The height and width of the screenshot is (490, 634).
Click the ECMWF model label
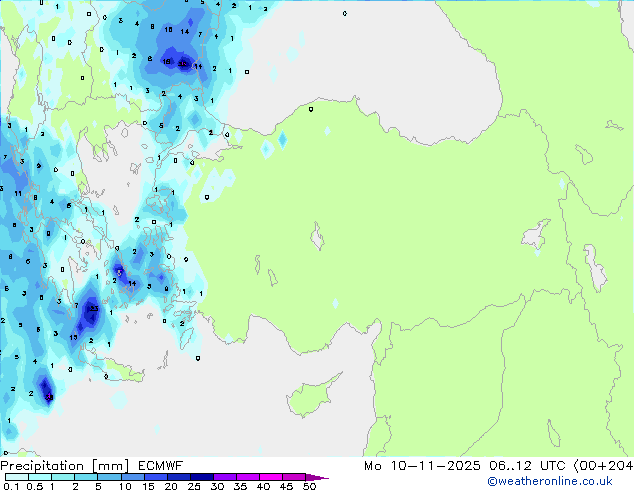click(161, 466)
